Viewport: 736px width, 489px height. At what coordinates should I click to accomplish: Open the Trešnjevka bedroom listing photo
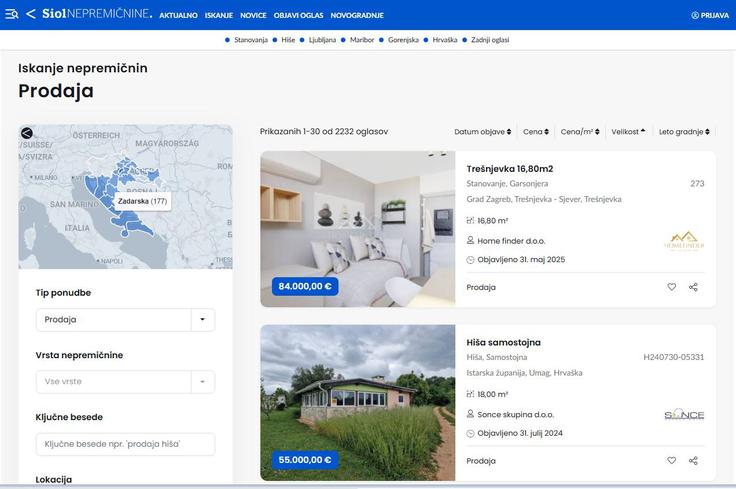pyautogui.click(x=358, y=229)
